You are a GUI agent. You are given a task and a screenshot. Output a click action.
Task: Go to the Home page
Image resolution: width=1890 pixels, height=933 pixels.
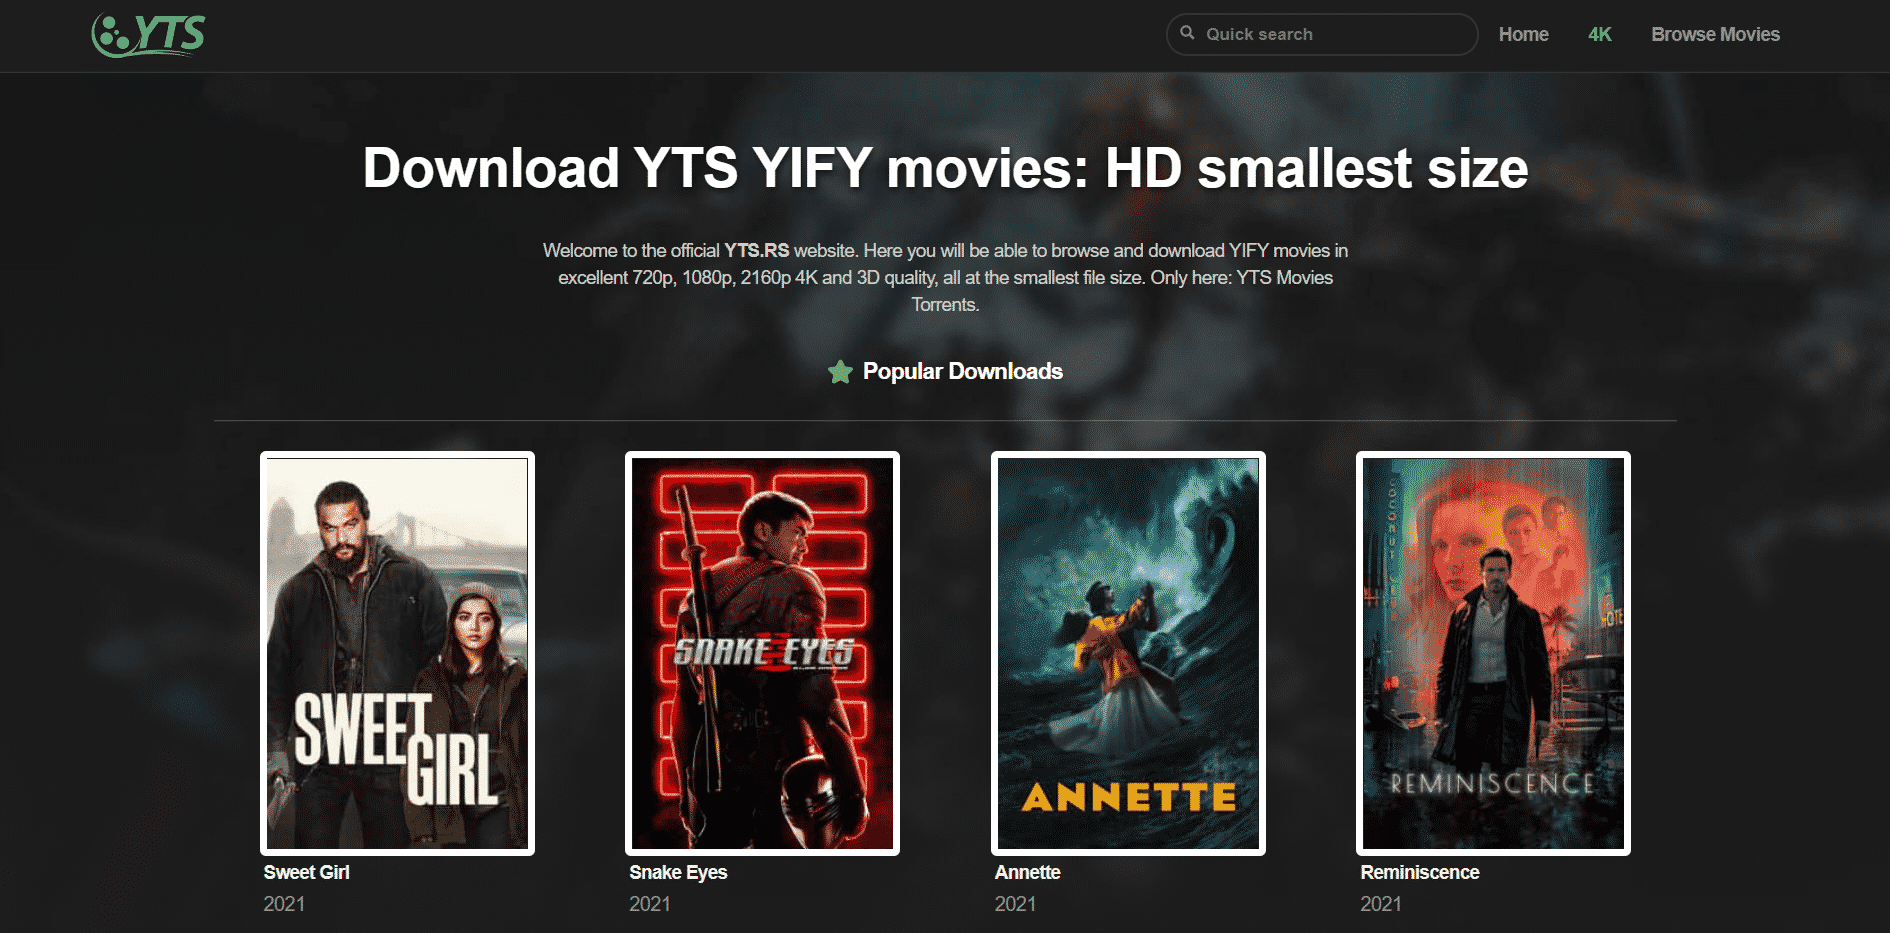coord(1523,34)
